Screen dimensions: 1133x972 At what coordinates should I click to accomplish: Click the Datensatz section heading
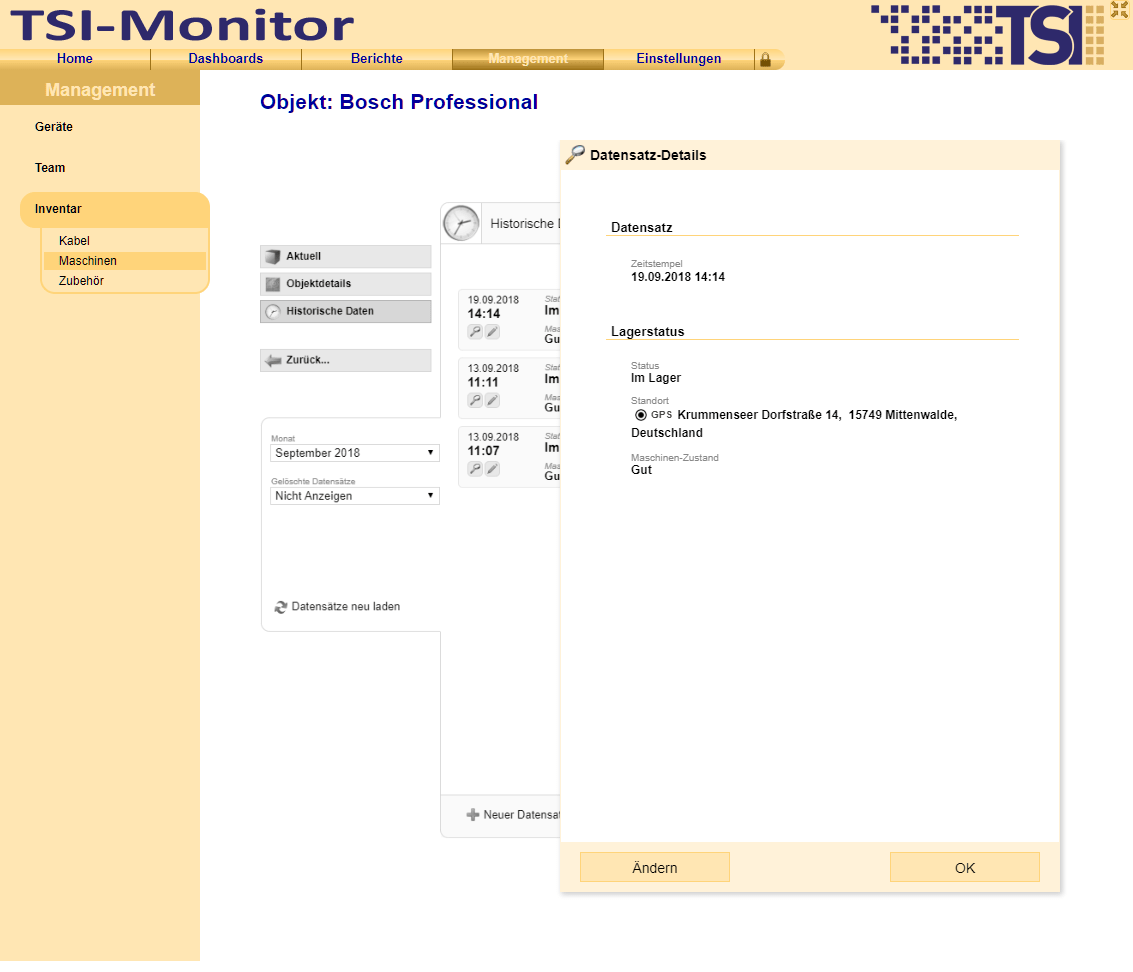click(642, 228)
